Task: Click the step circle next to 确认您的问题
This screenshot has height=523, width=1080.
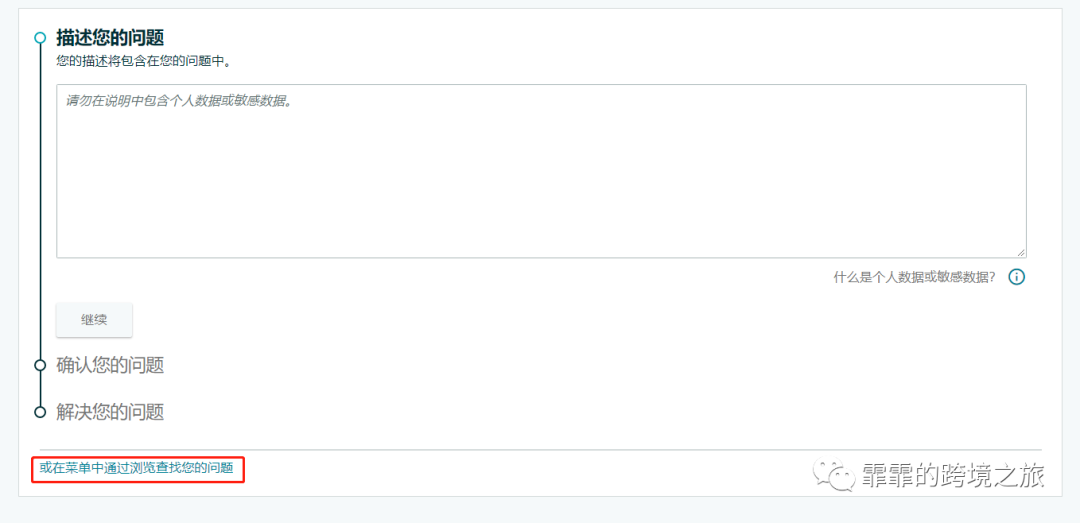Action: pyautogui.click(x=40, y=365)
